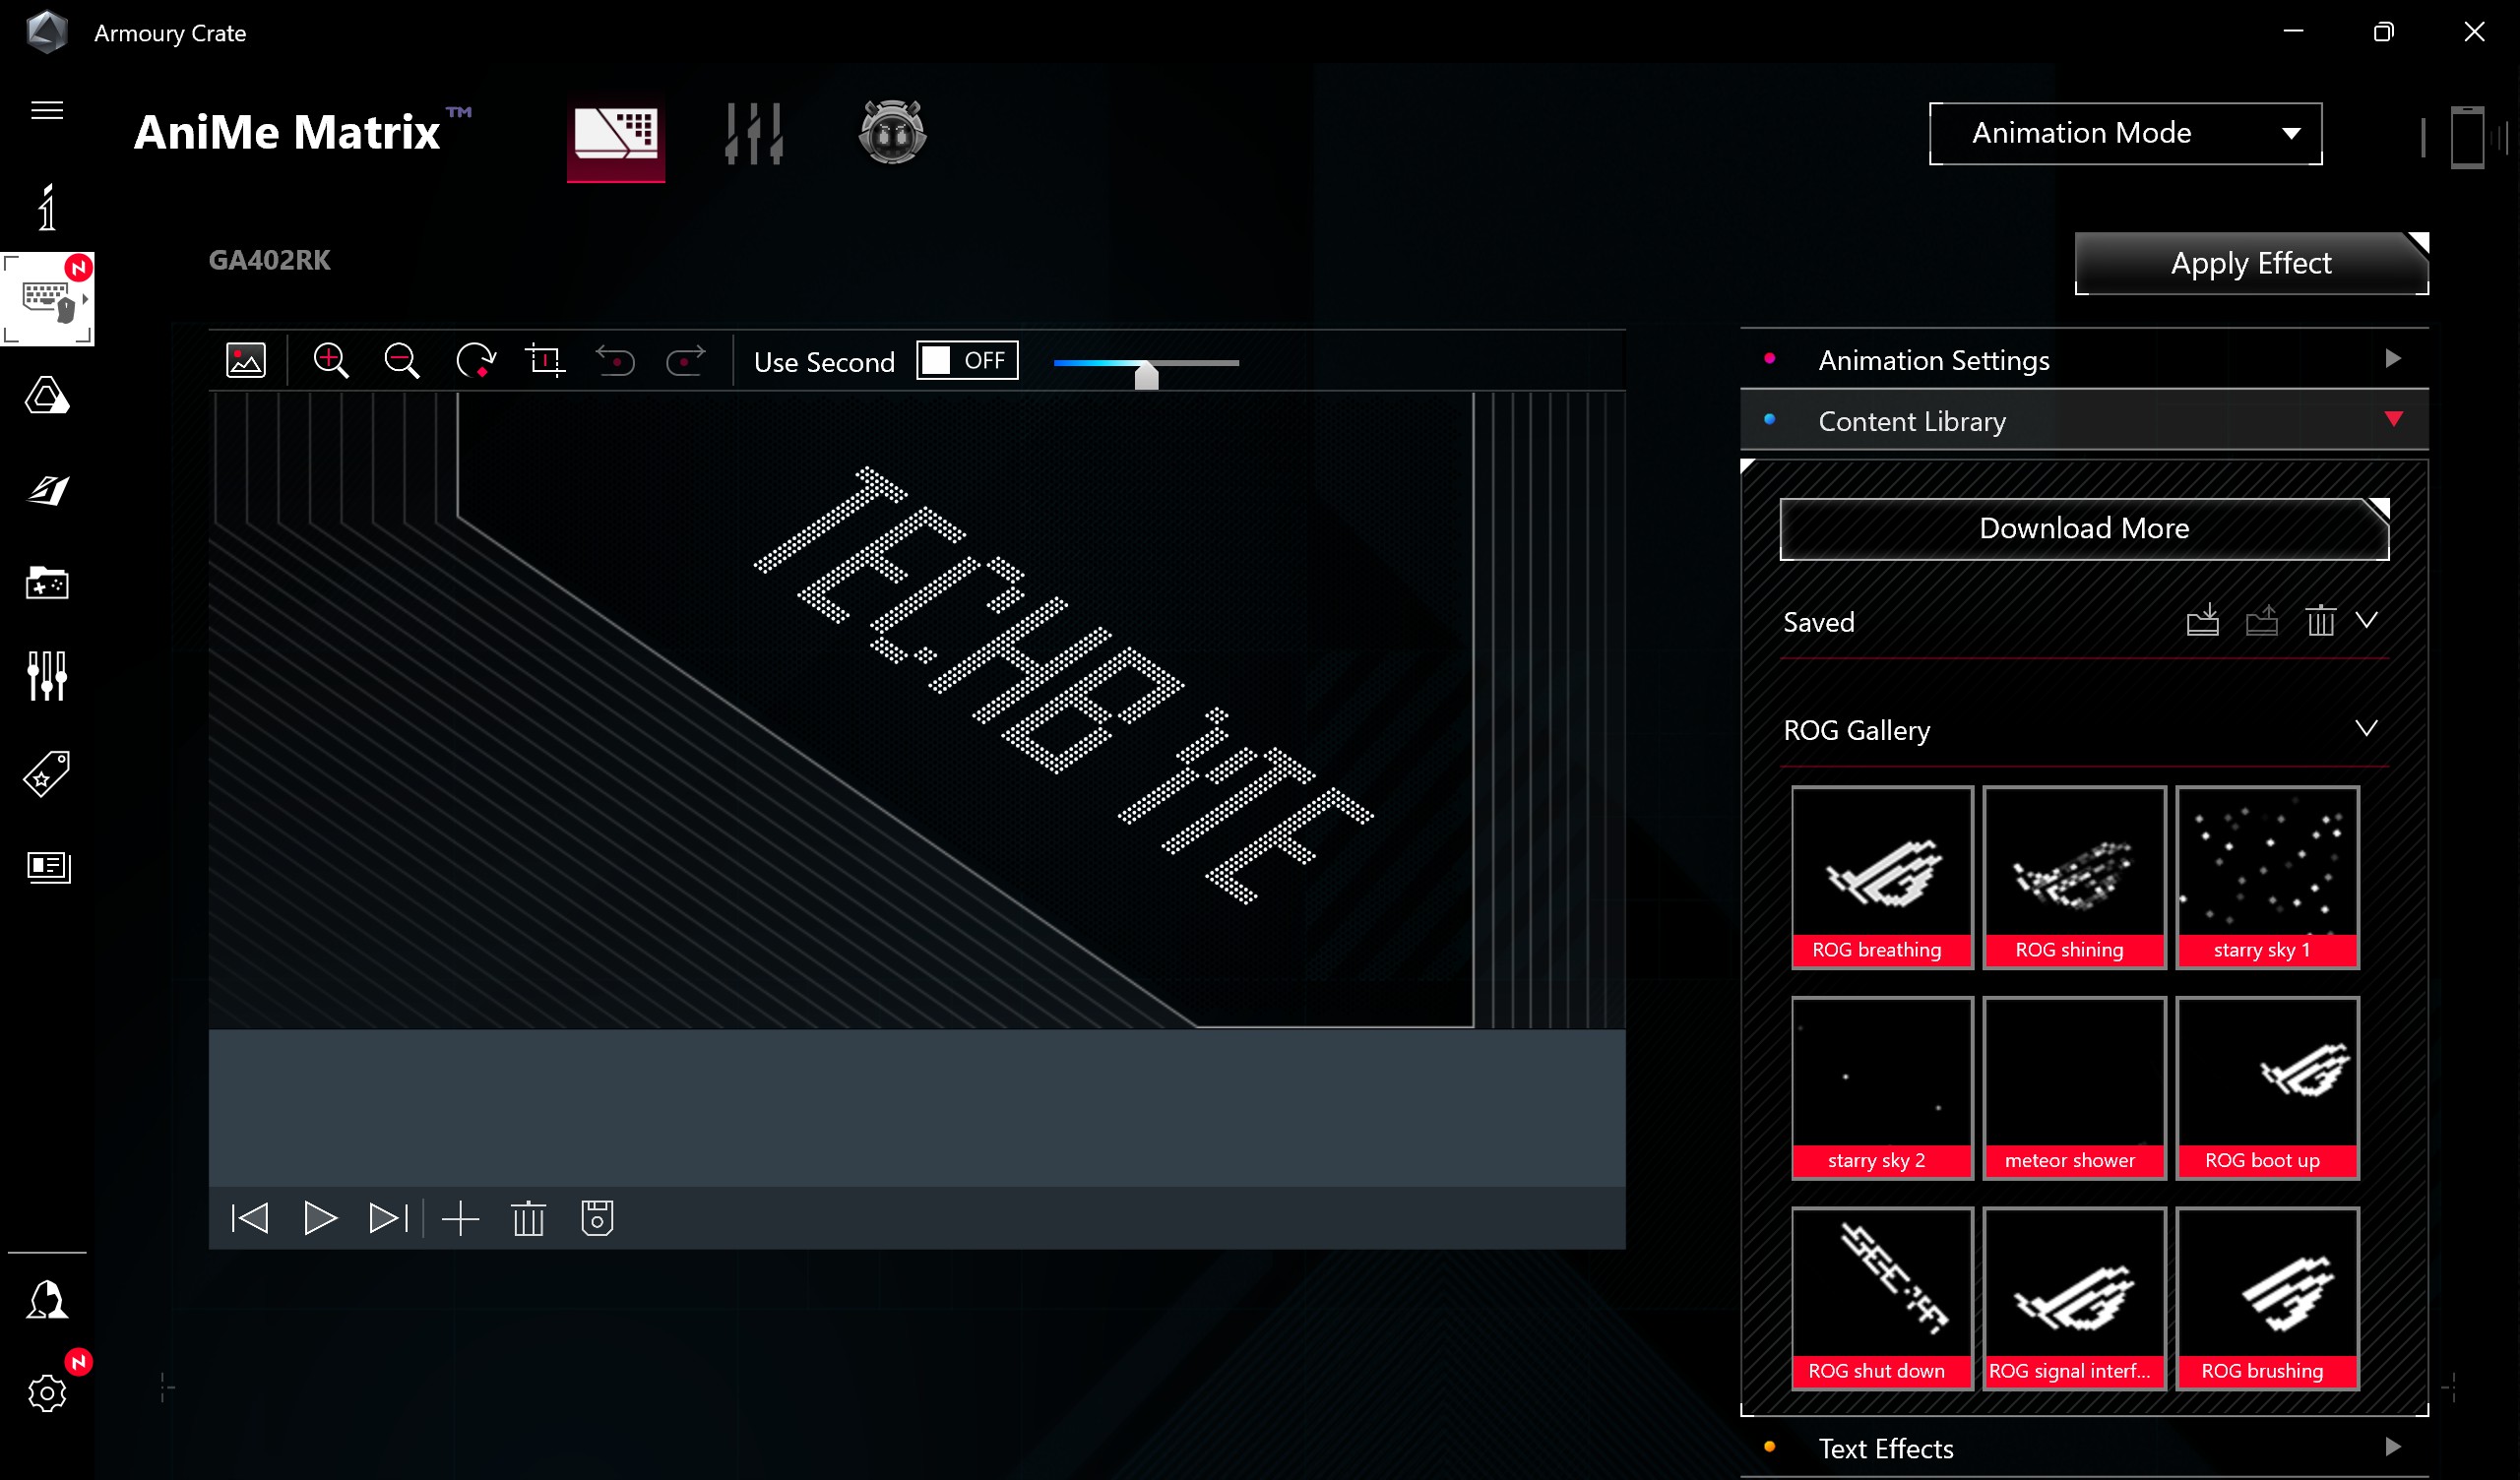2520x1480 pixels.
Task: Expand the Text Effects section
Action: click(x=2084, y=1448)
